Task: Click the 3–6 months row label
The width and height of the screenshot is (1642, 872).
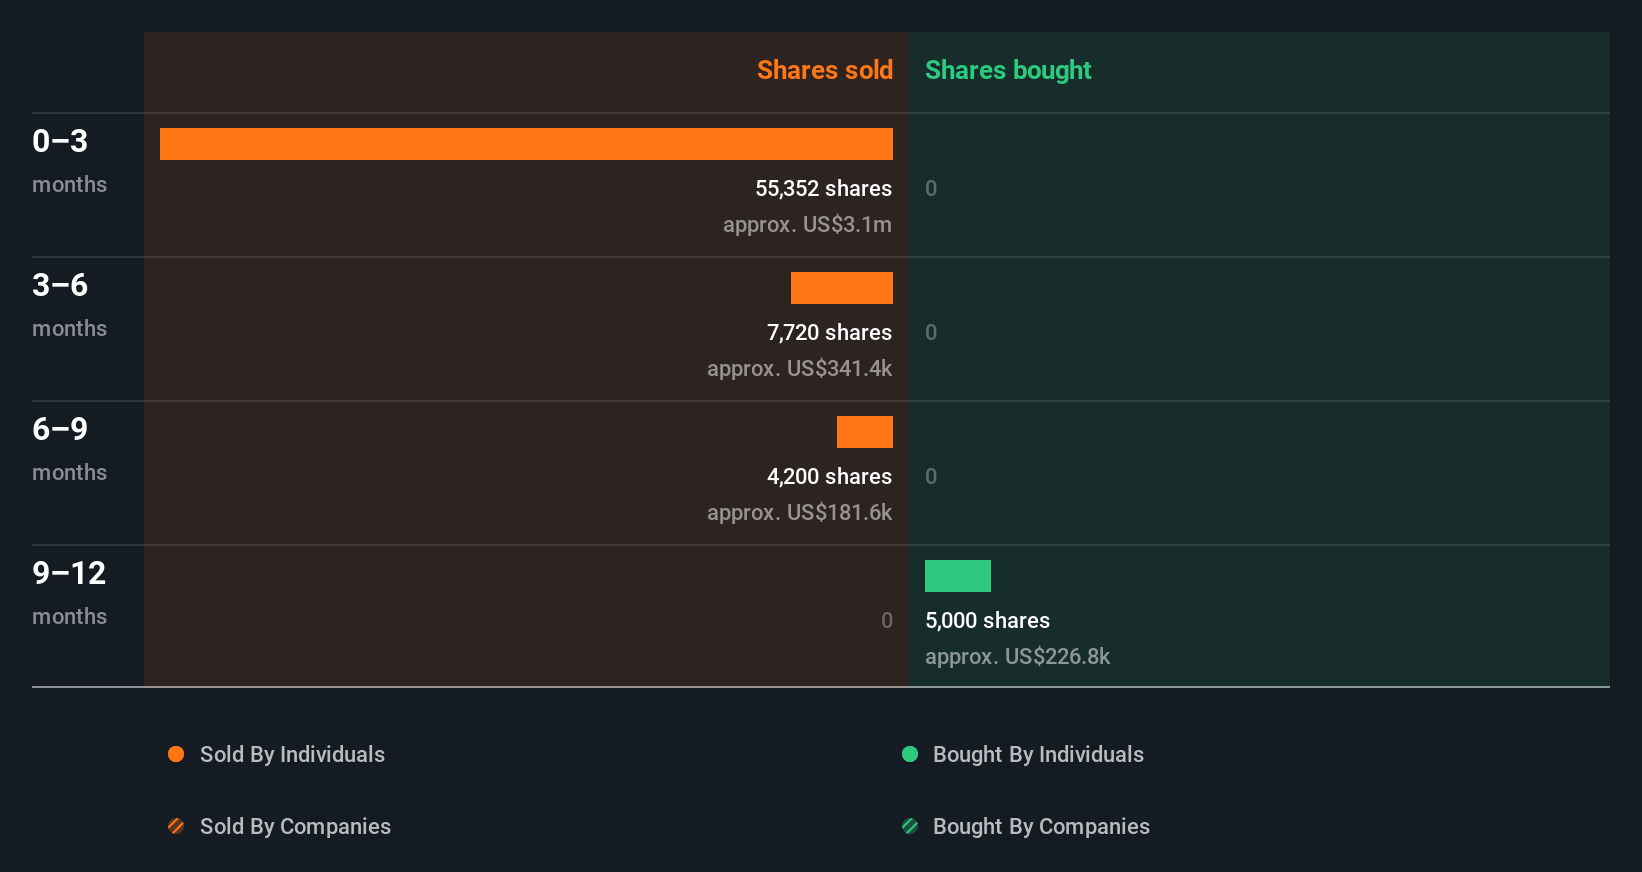Action: coord(69,305)
